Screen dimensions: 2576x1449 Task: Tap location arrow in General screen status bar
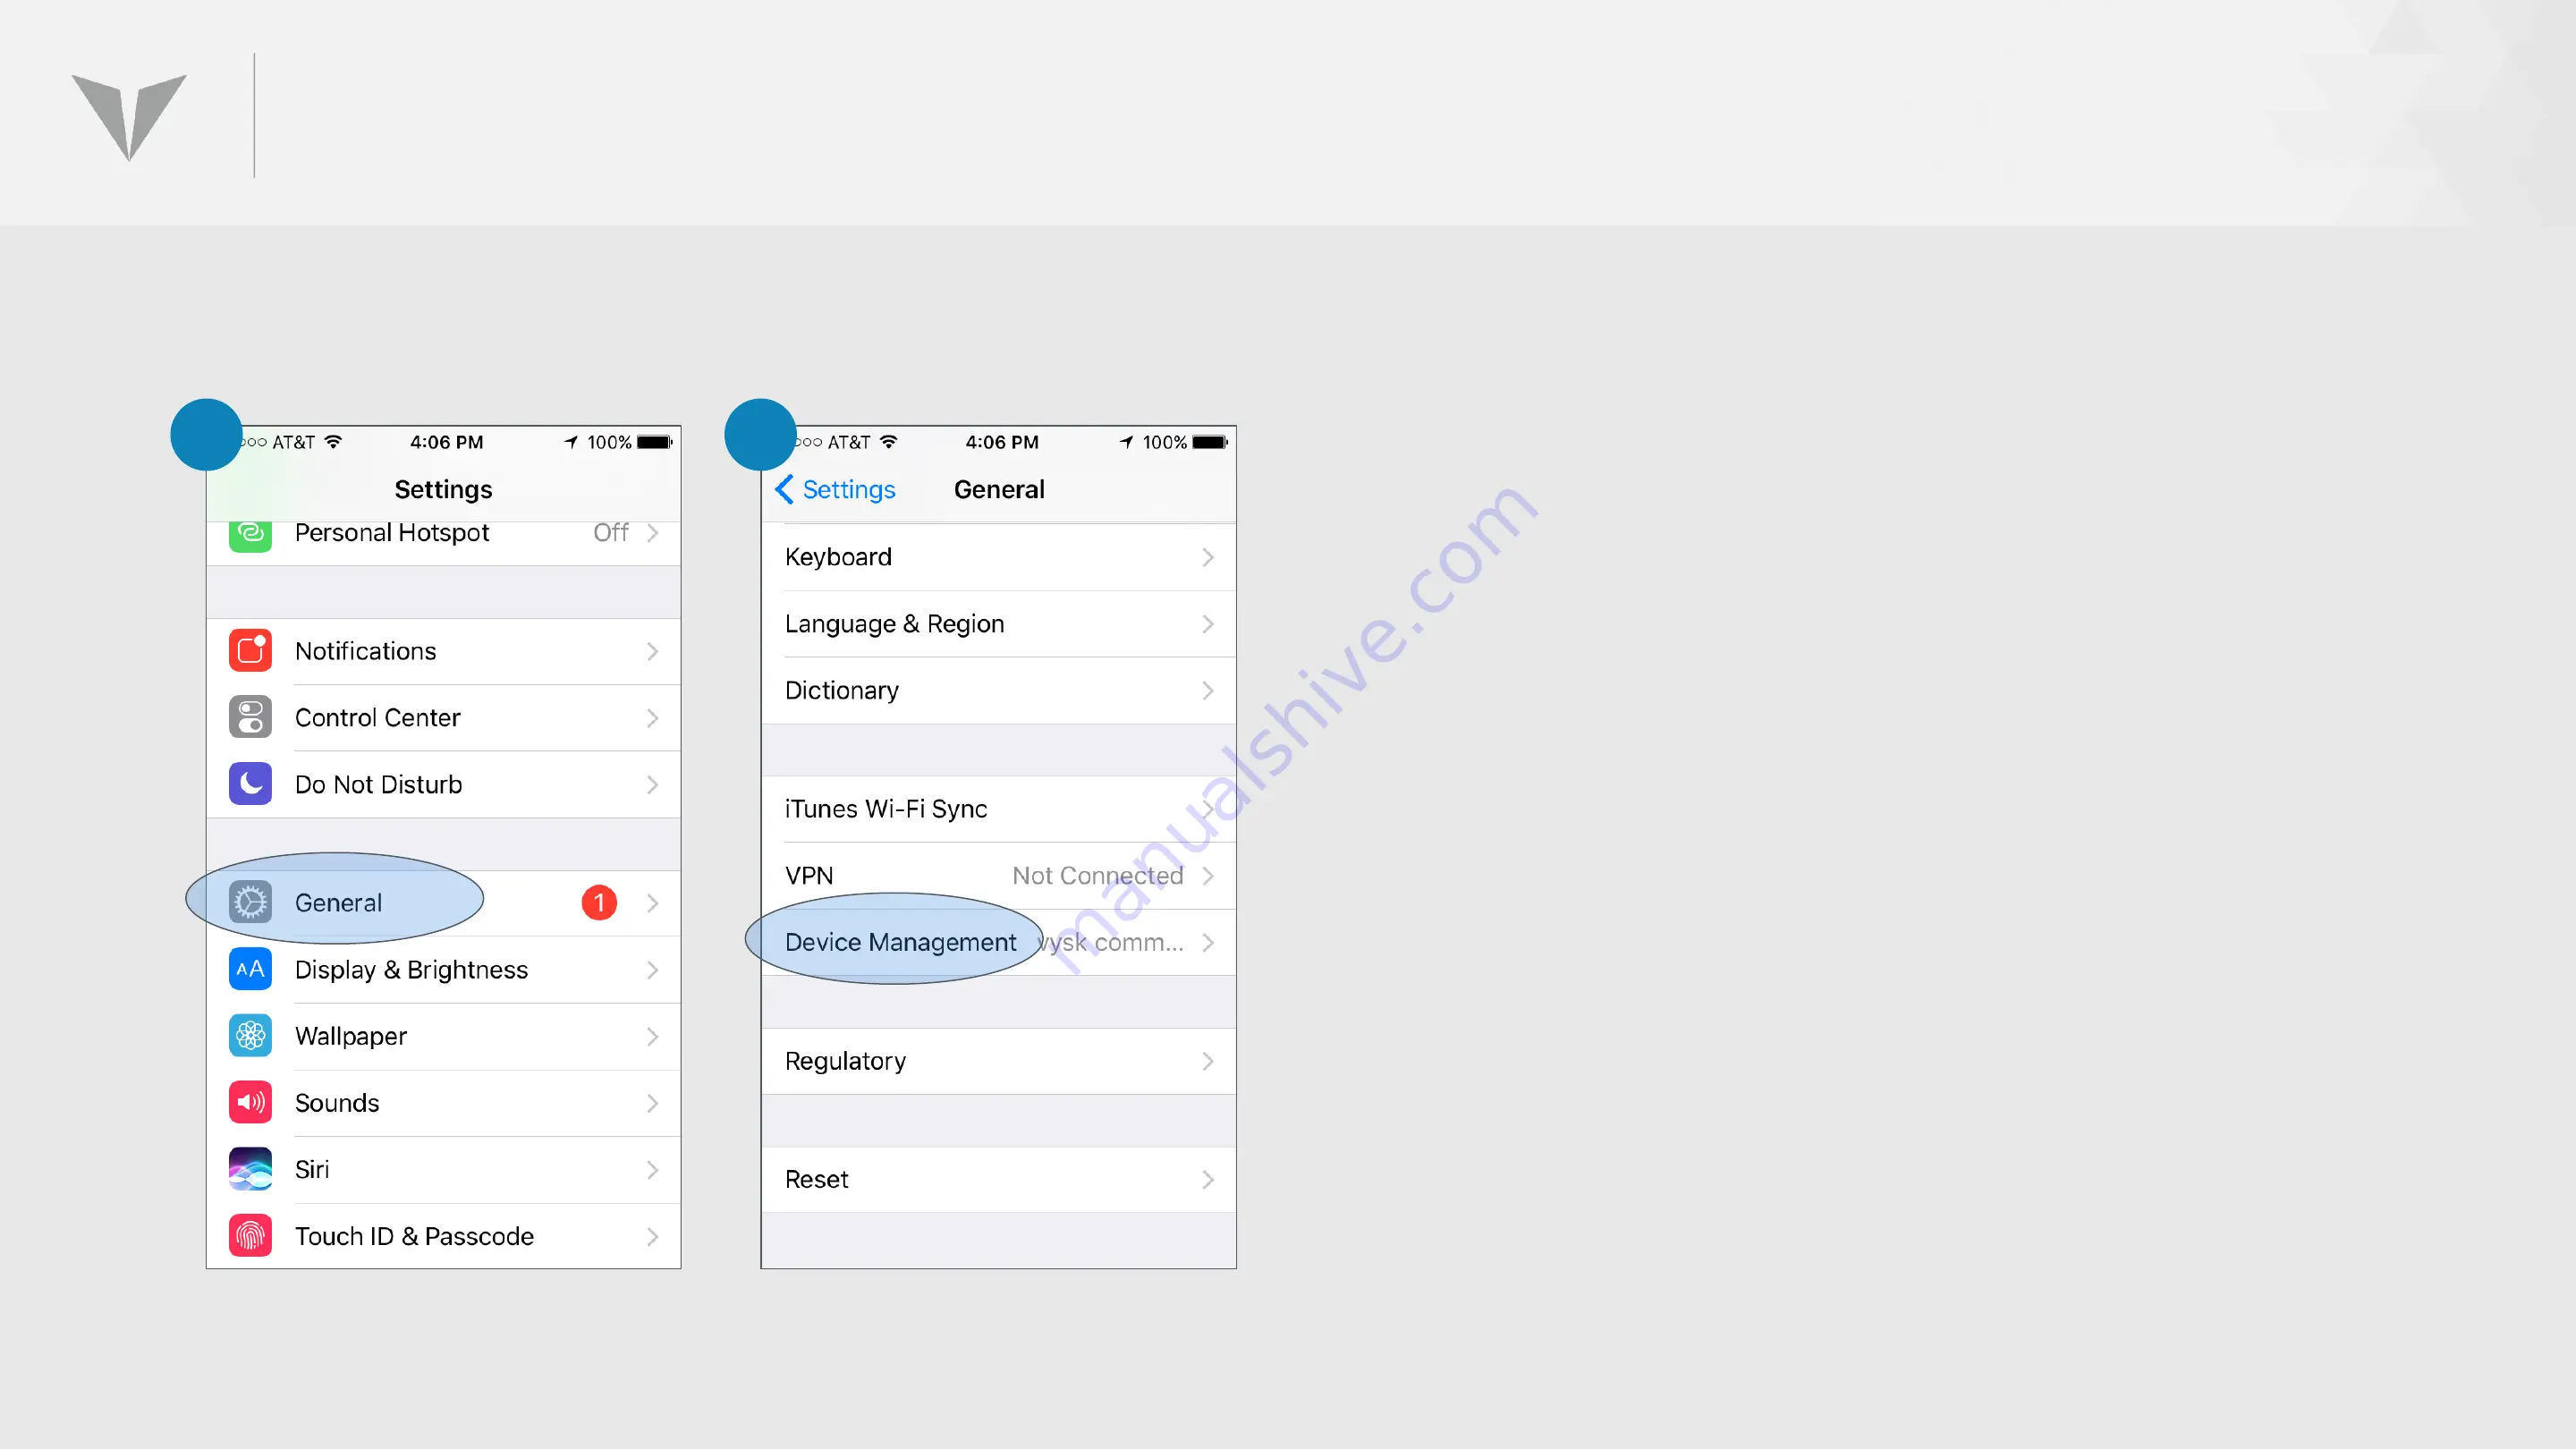(1127, 442)
